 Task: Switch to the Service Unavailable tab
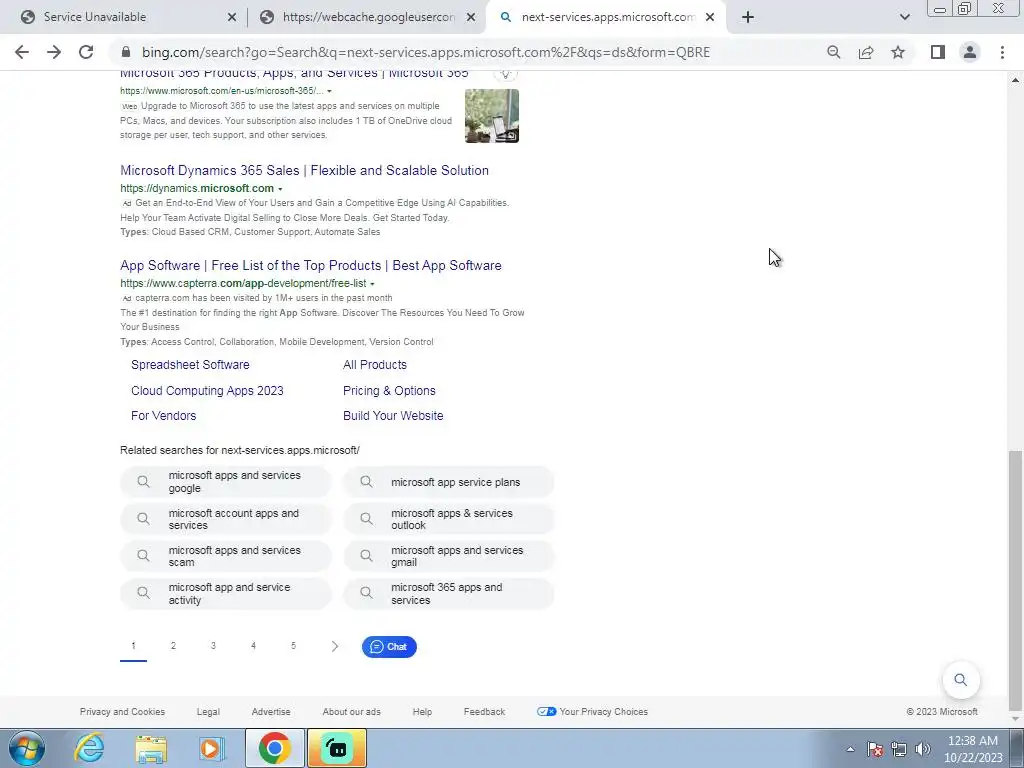point(124,18)
